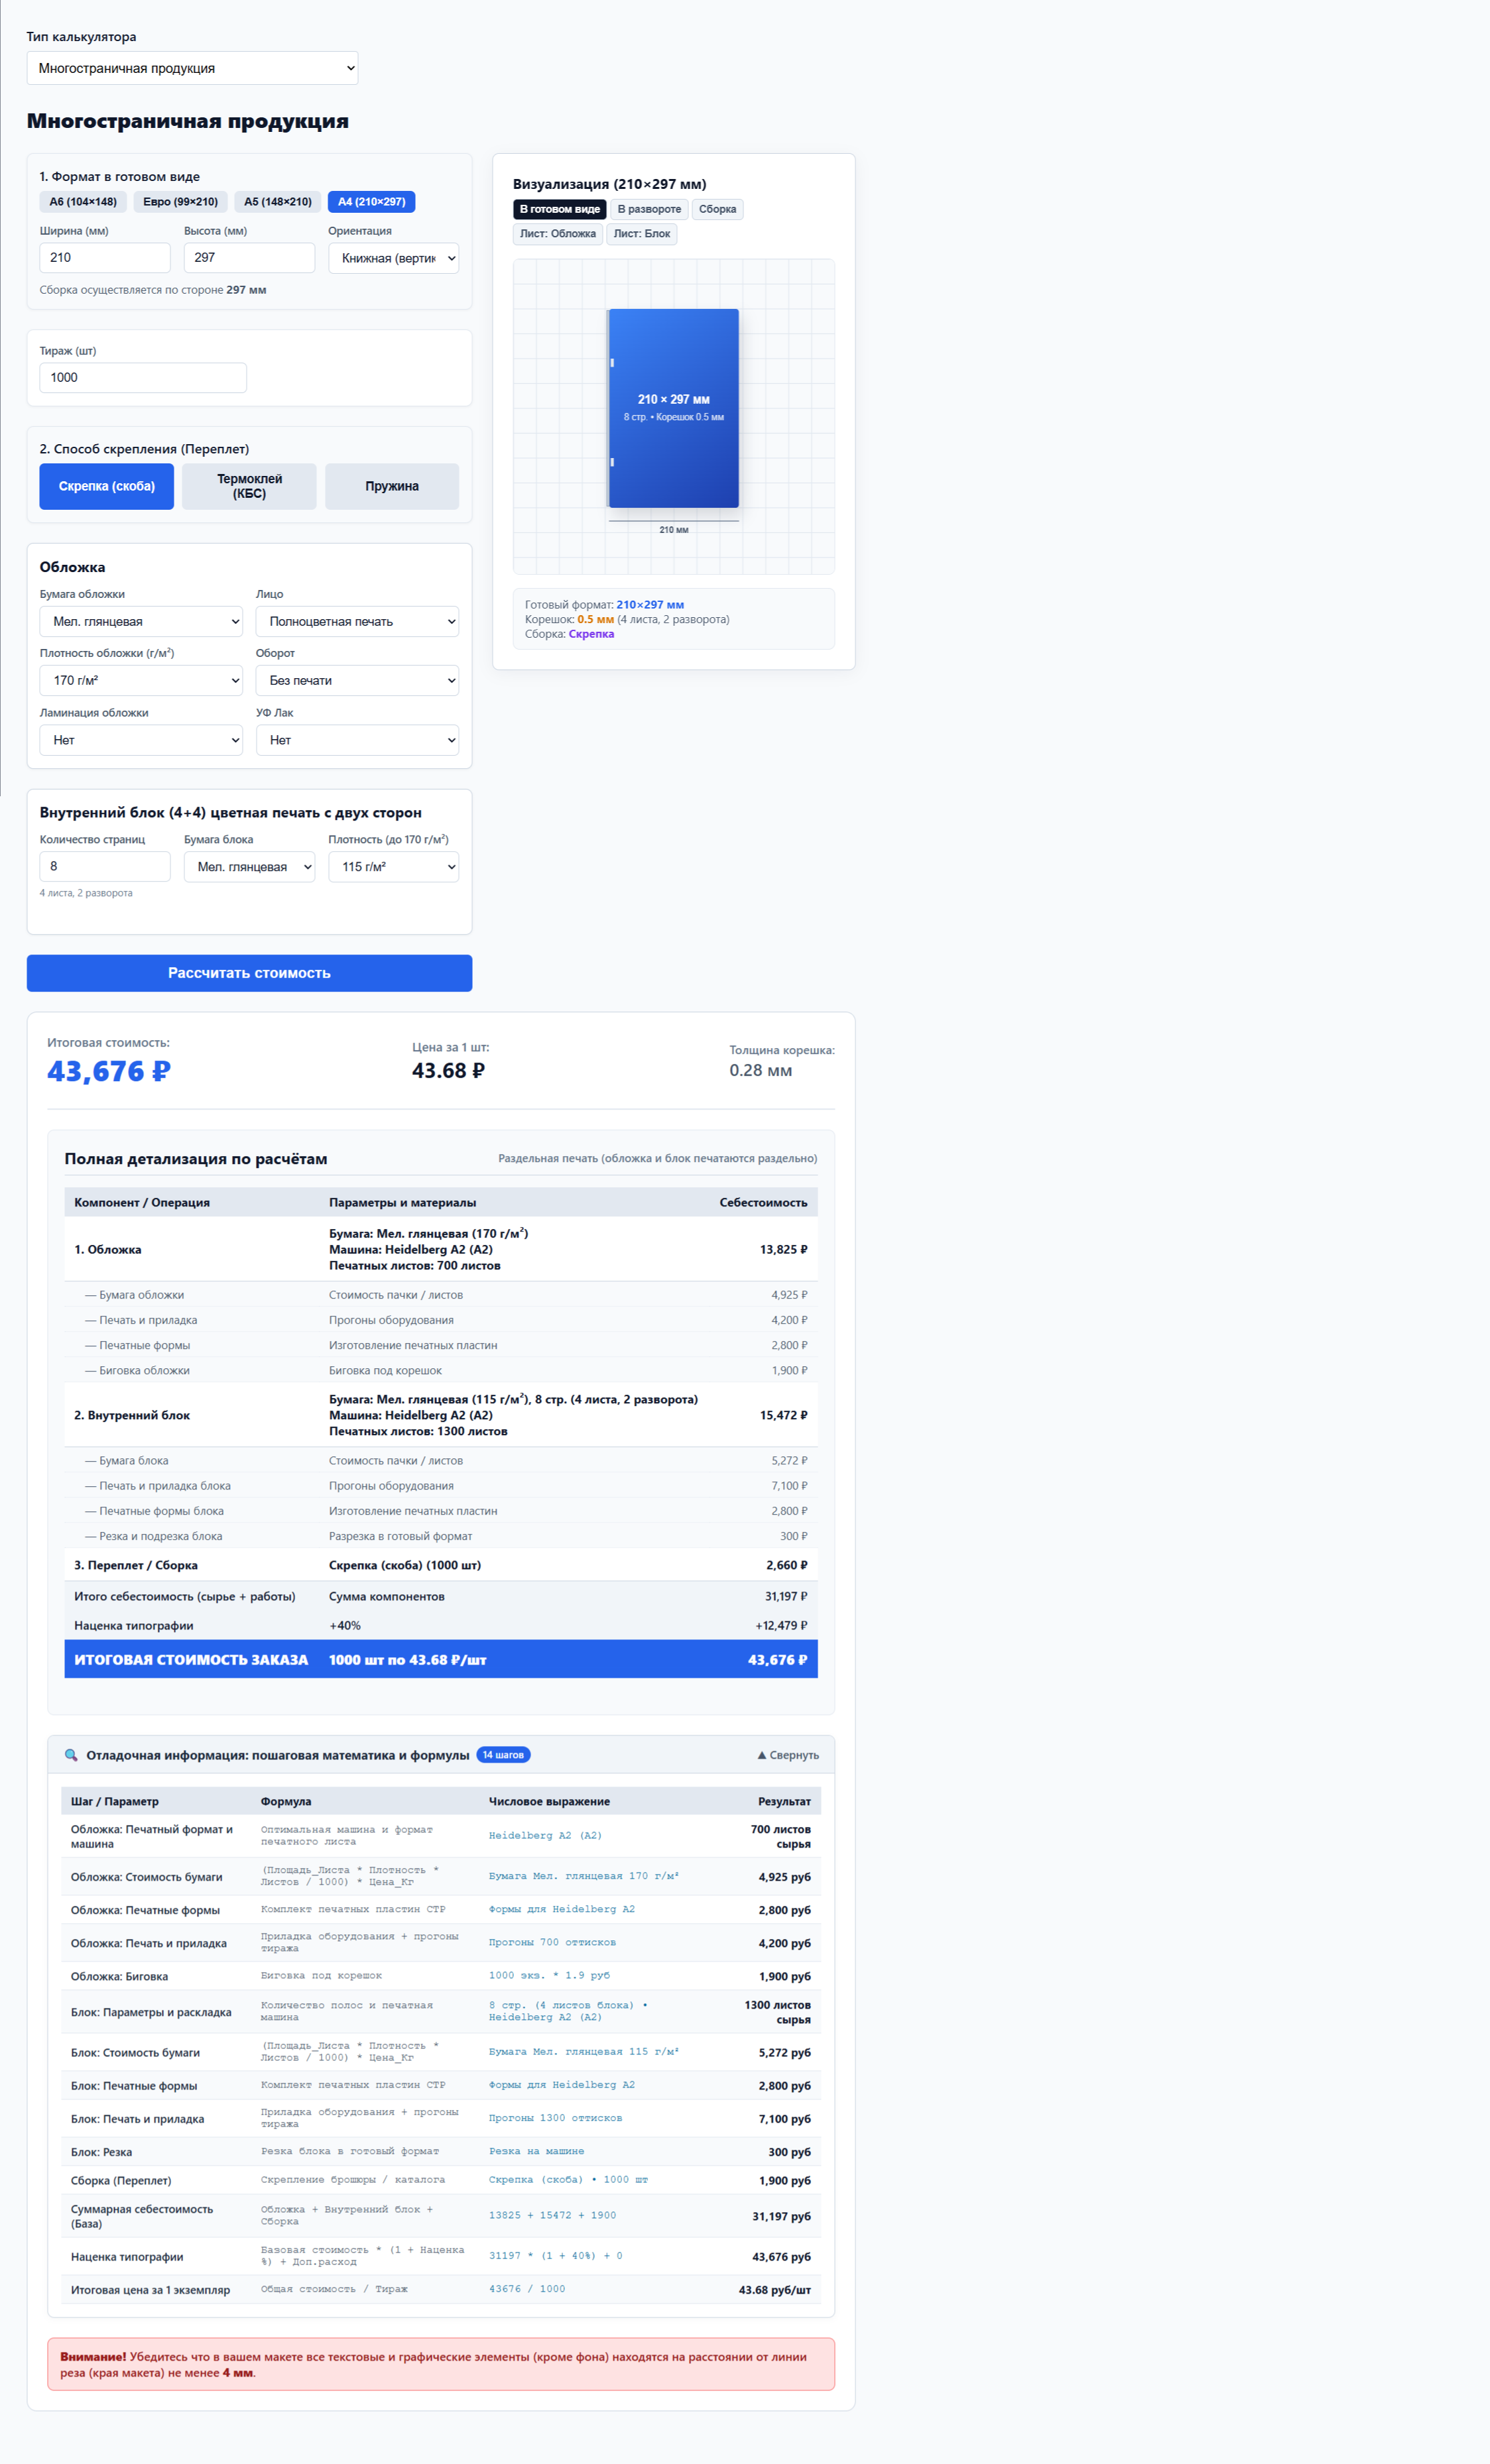Open the 'Ориентация' orientation dropdown
The width and height of the screenshot is (1490, 2464).
(393, 258)
